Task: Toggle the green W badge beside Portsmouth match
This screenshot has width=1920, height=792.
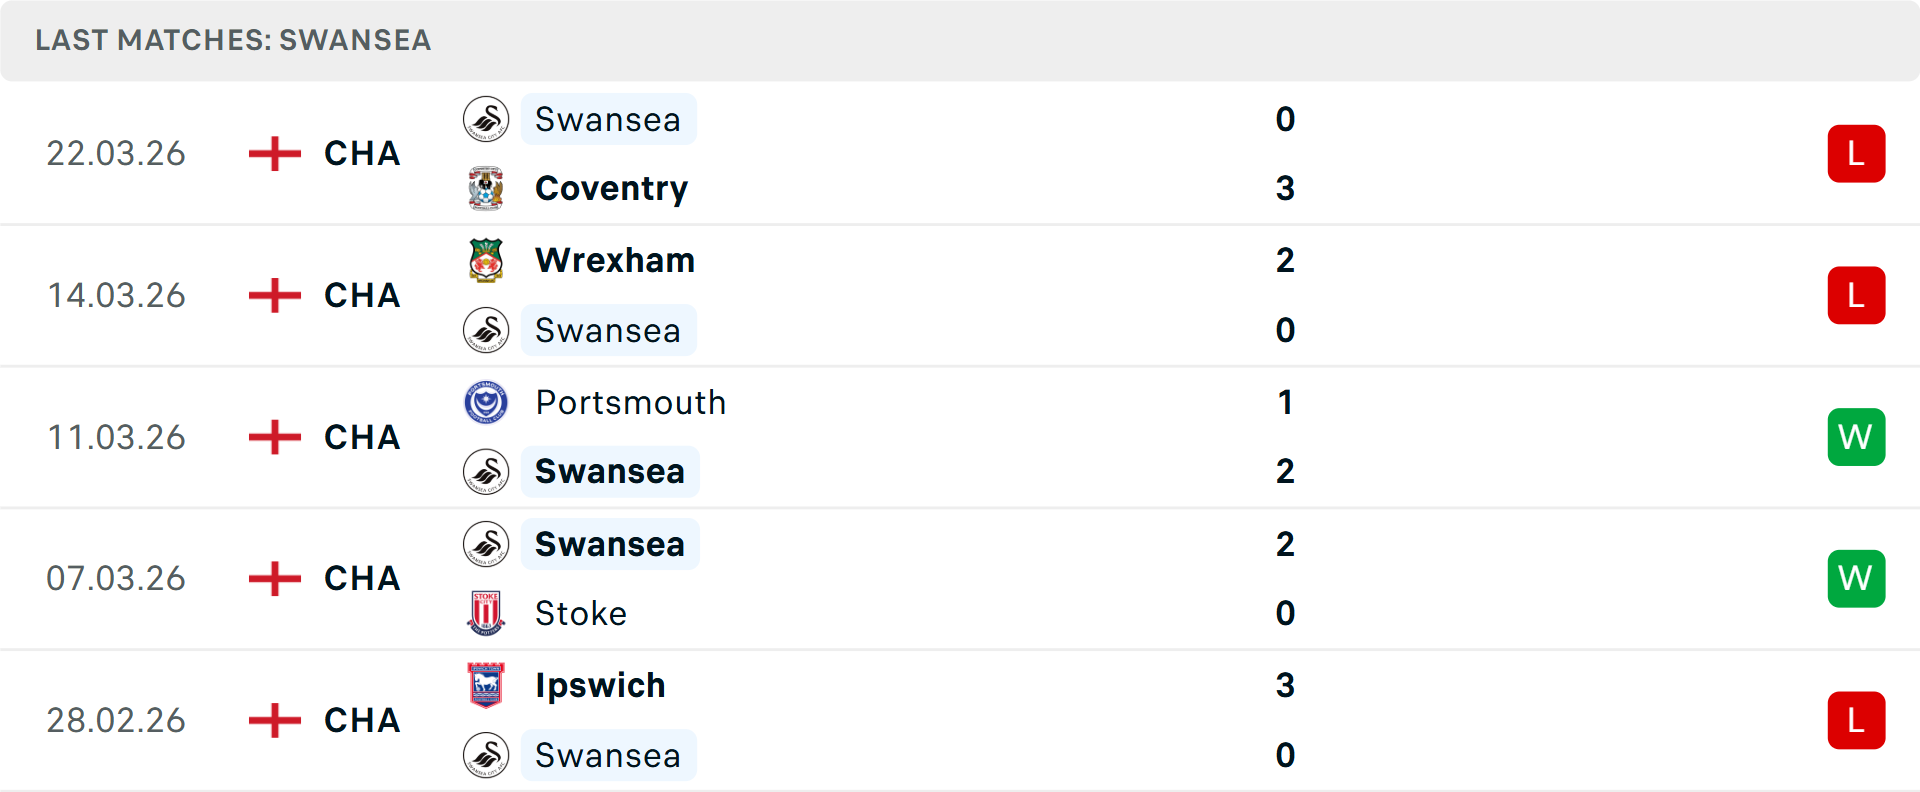Action: [1856, 437]
